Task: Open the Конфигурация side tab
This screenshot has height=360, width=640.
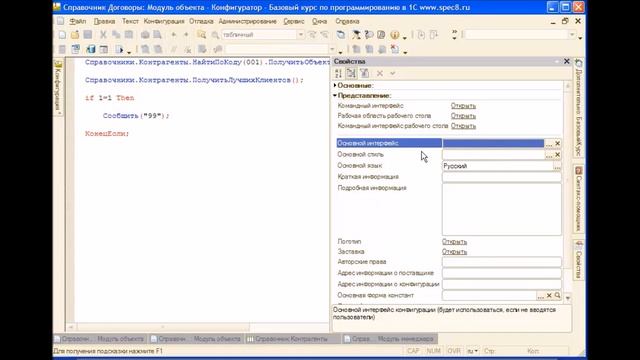Action: pos(58,87)
